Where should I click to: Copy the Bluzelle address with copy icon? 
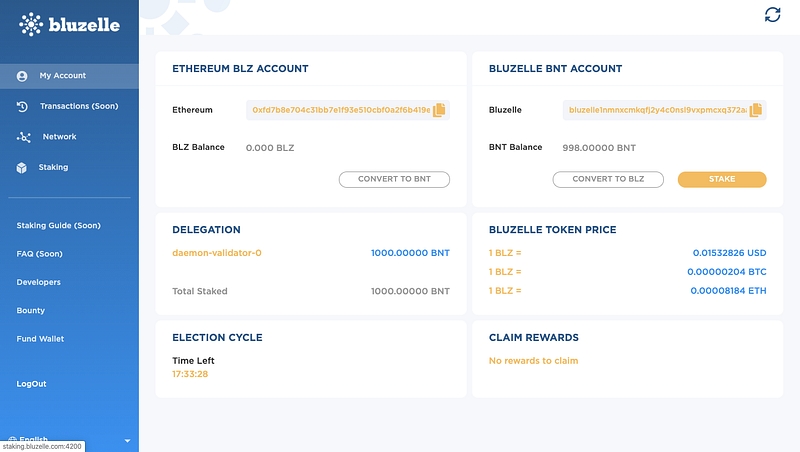point(756,110)
